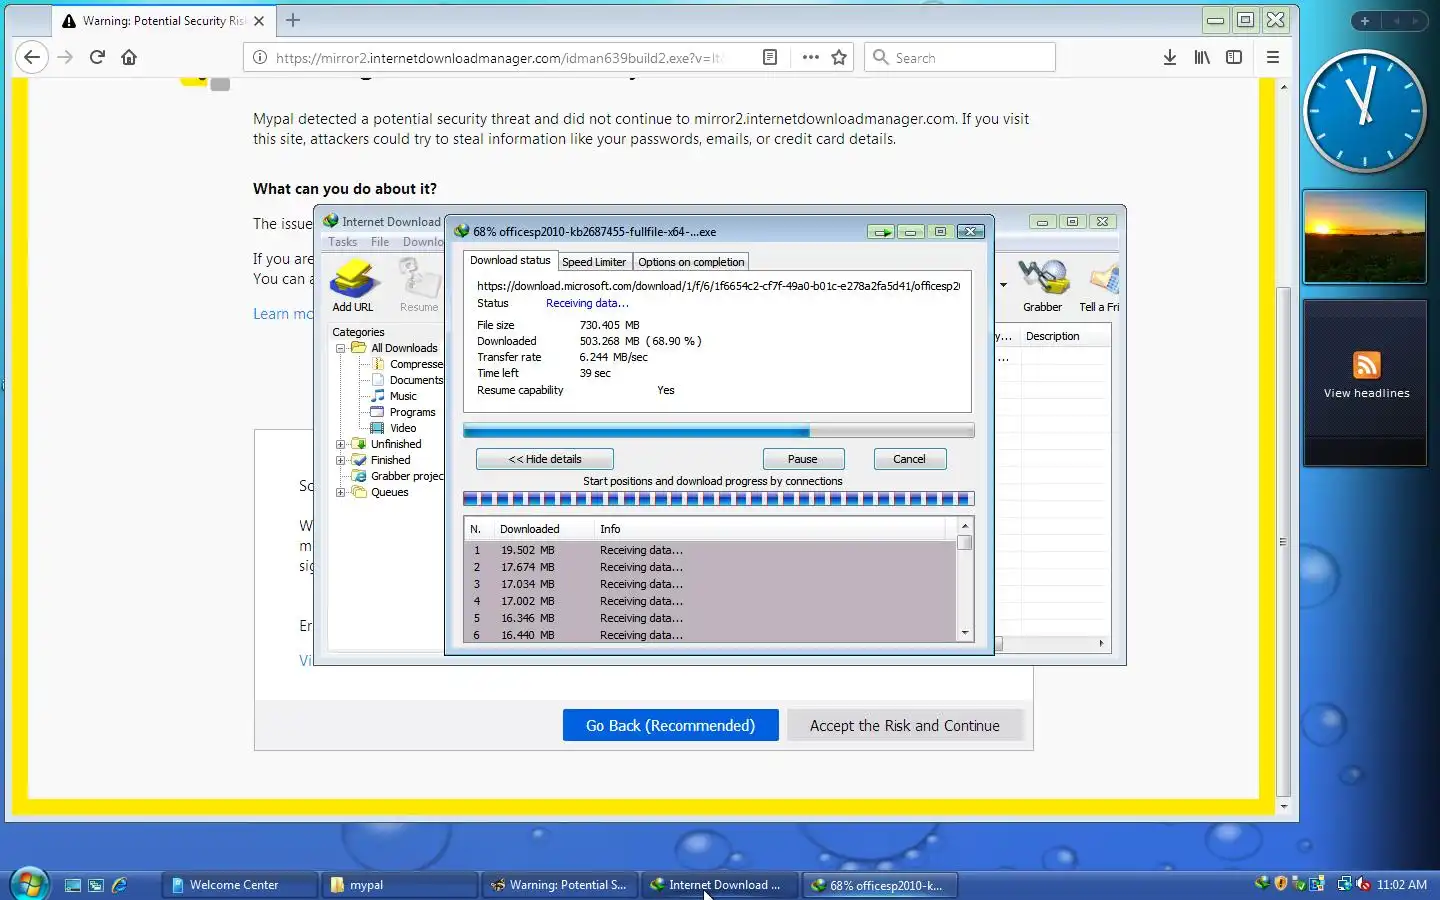
Task: Close the Warning: Potential Security Risk tab
Action: click(x=259, y=20)
